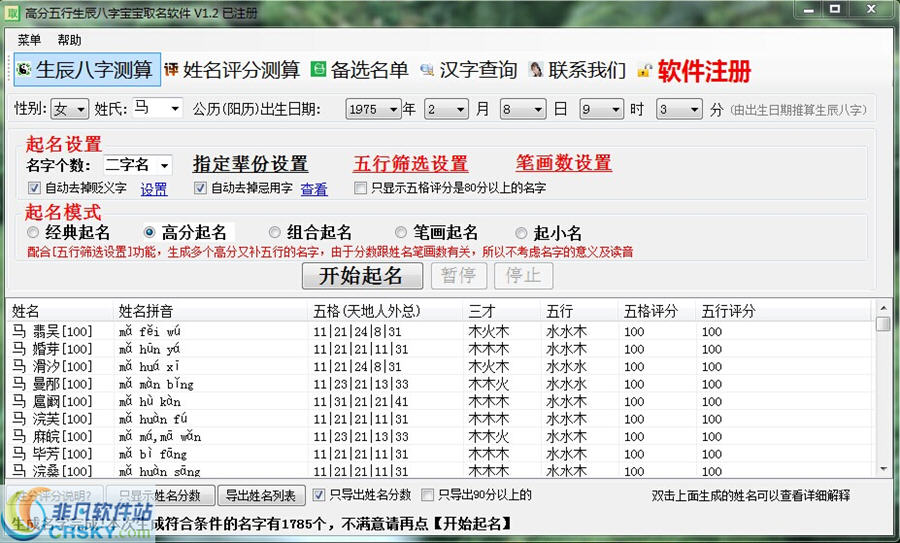Click the magnifier icon of 汉字查询
The image size is (900, 543).
427,69
